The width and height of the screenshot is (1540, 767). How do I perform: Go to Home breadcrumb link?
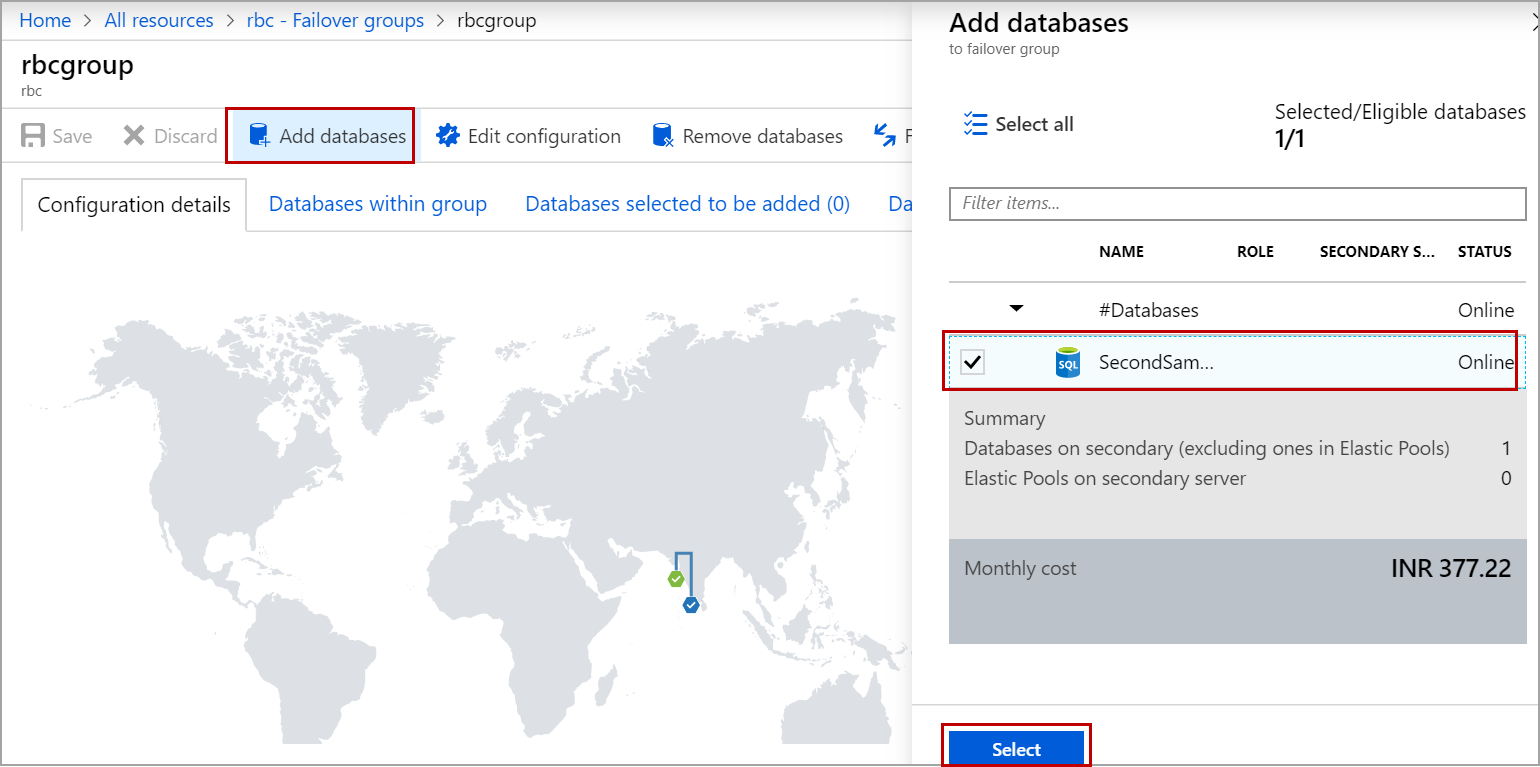coord(45,20)
